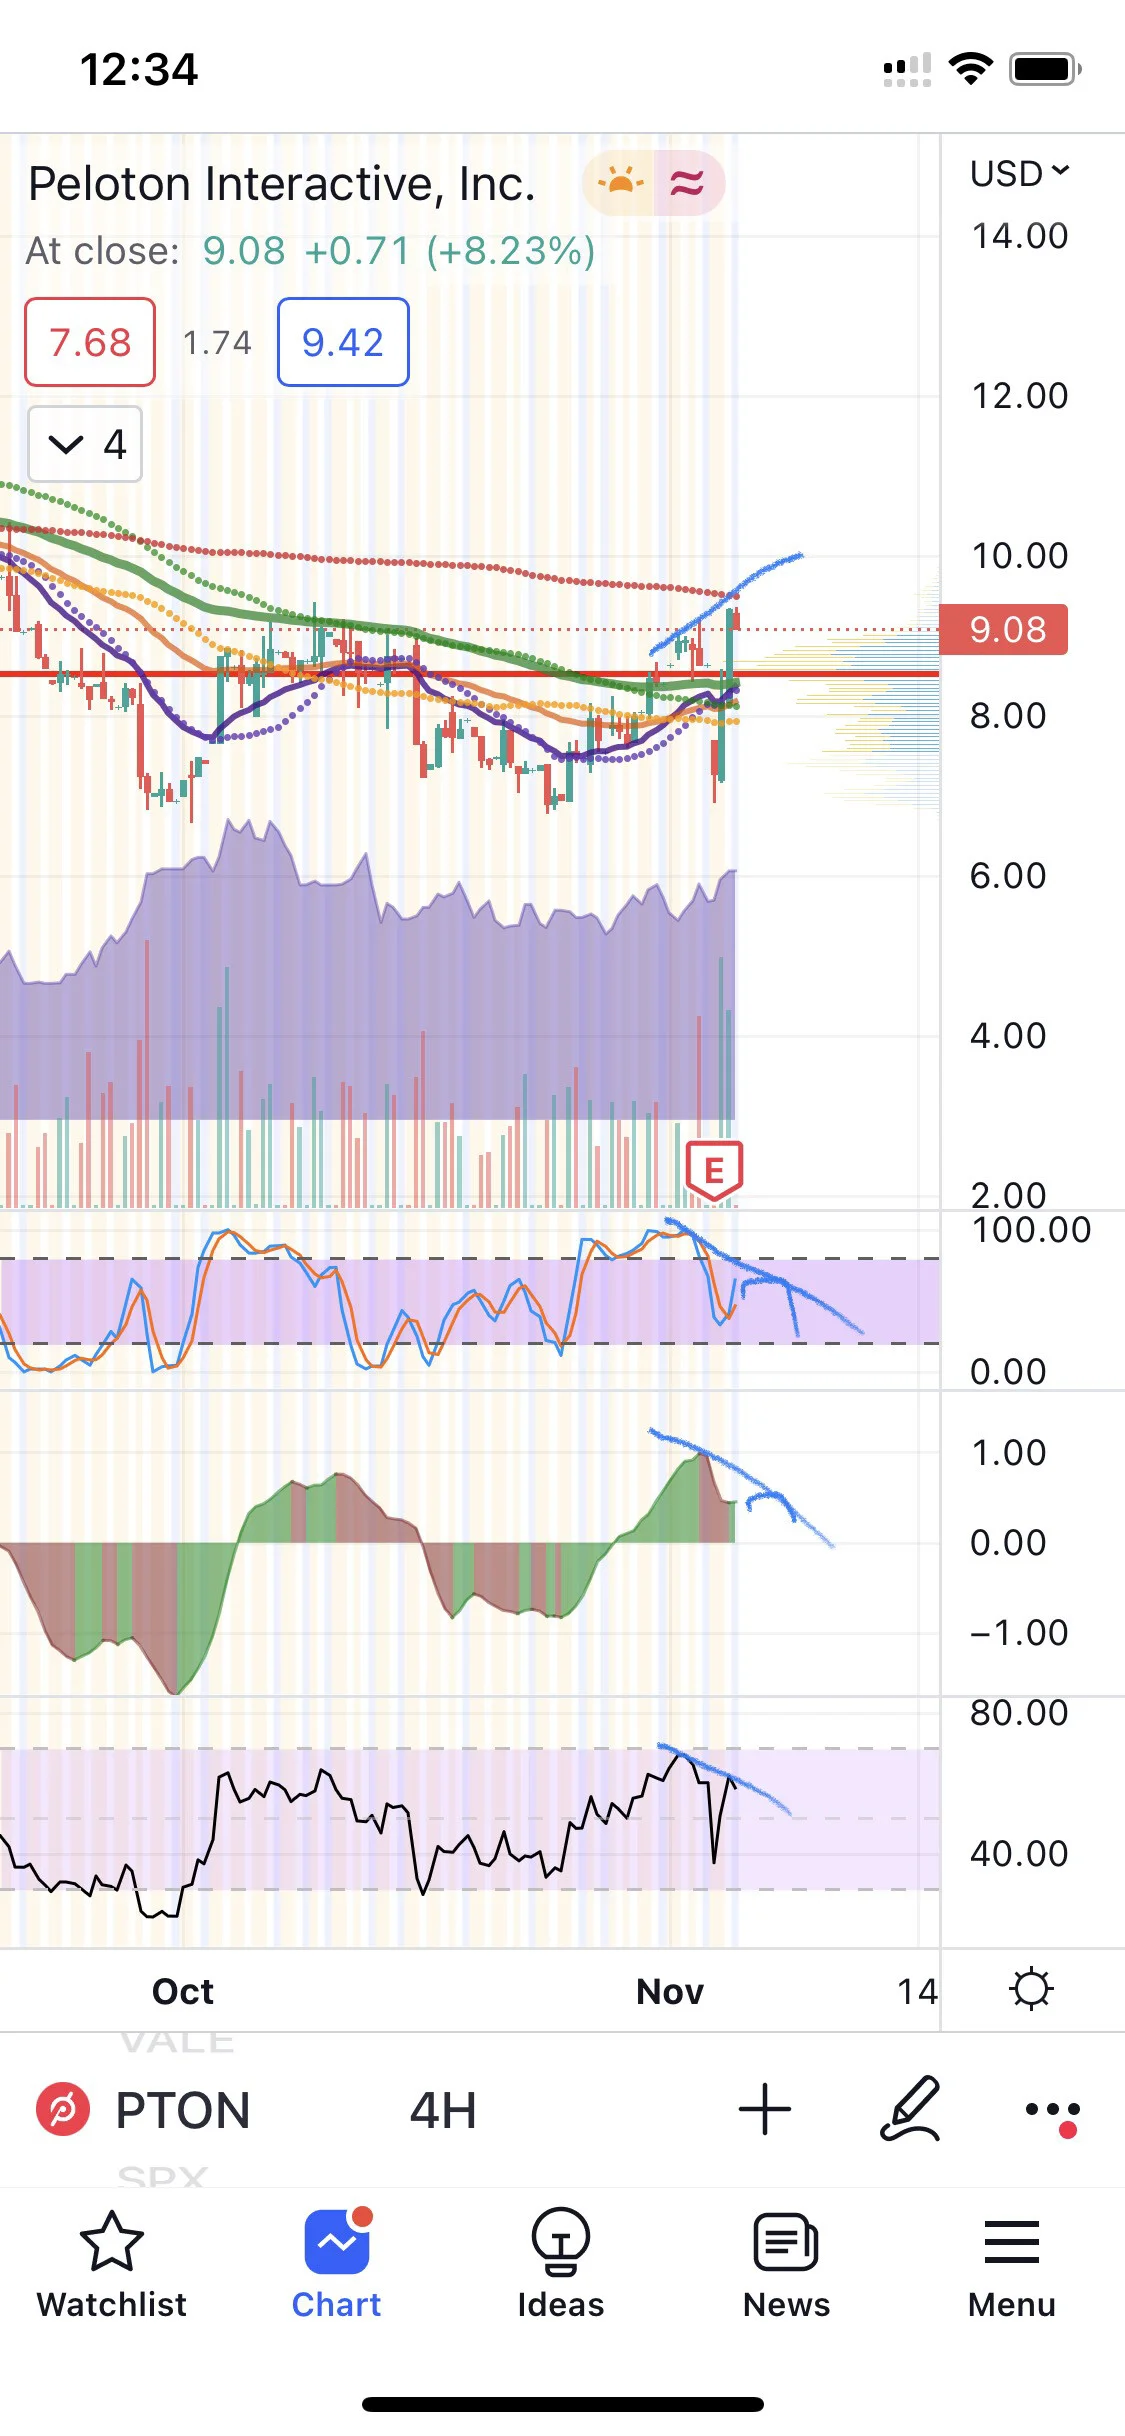The image size is (1125, 2436).
Task: Open the Menu tab
Action: (1011, 2264)
